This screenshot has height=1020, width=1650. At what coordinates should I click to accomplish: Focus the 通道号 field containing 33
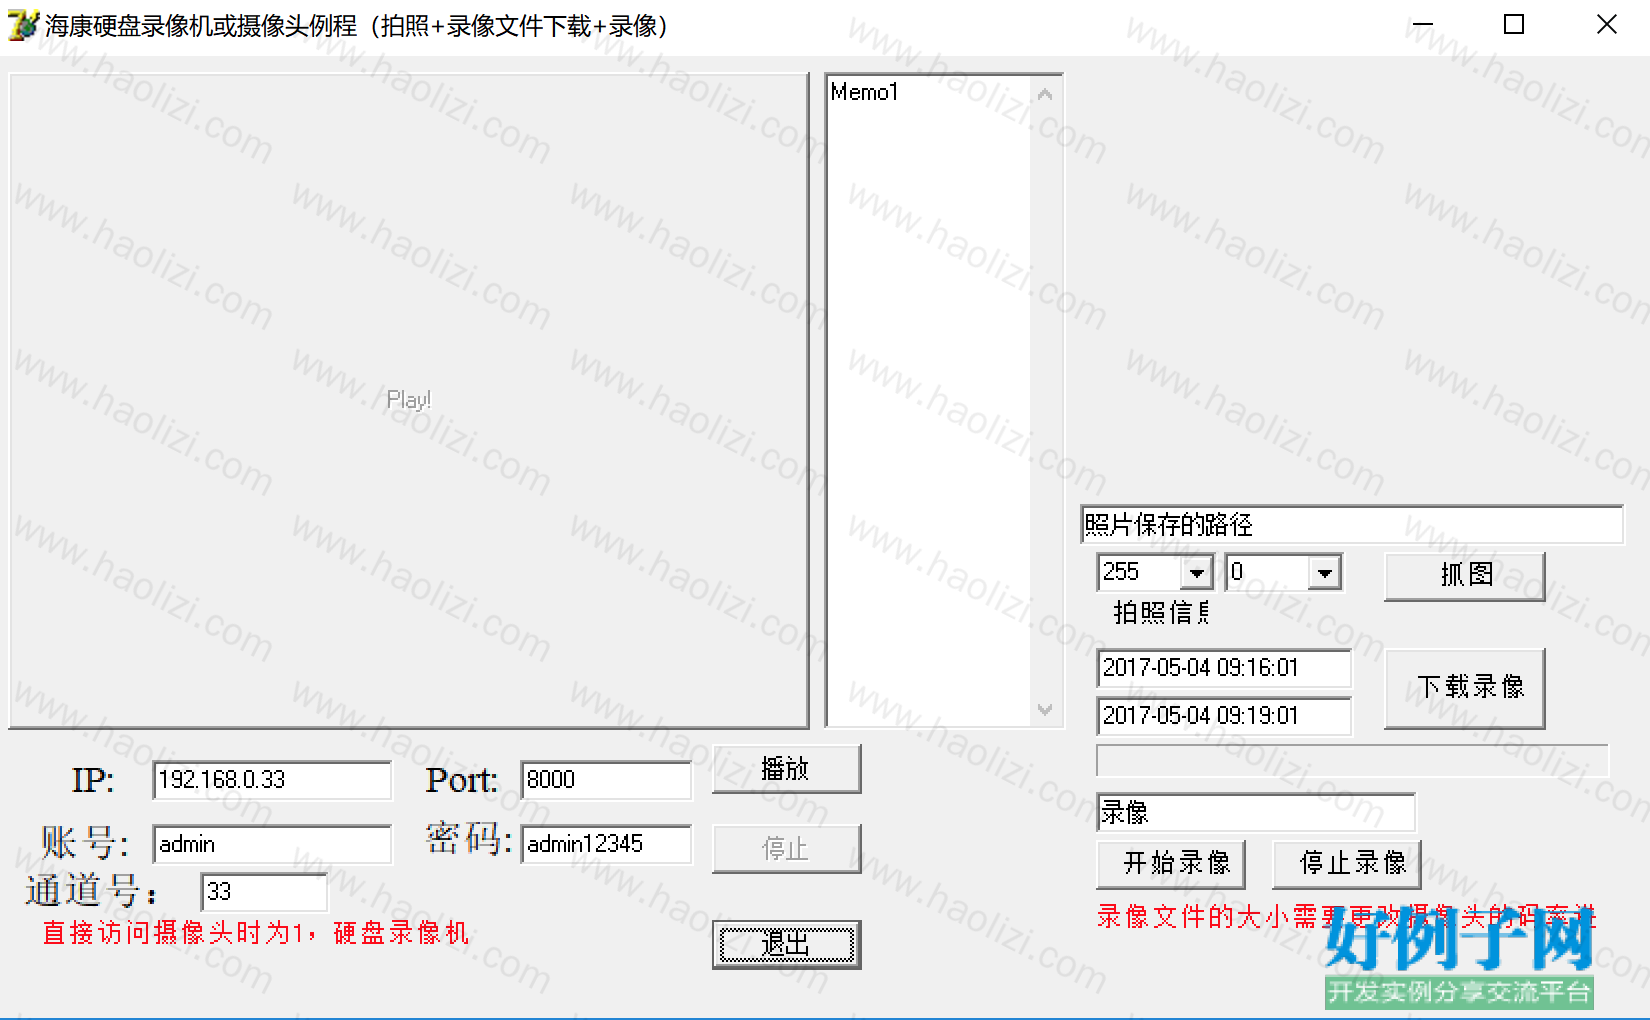coord(264,892)
